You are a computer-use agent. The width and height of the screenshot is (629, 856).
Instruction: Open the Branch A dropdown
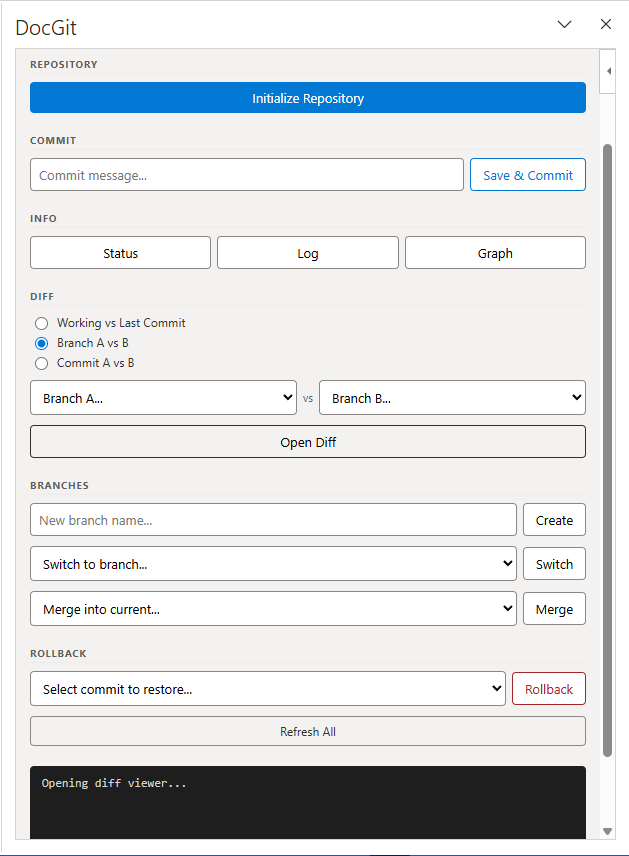tap(163, 397)
